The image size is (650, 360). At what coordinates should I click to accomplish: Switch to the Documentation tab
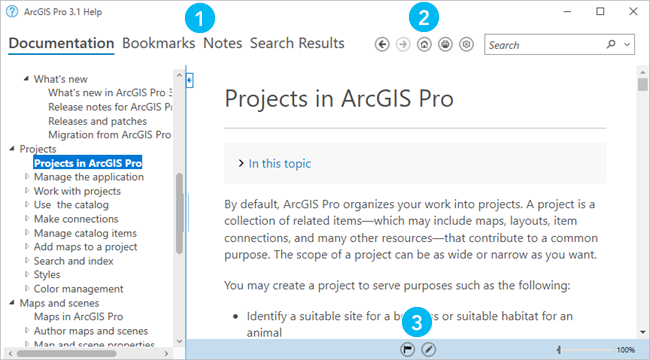click(x=61, y=43)
